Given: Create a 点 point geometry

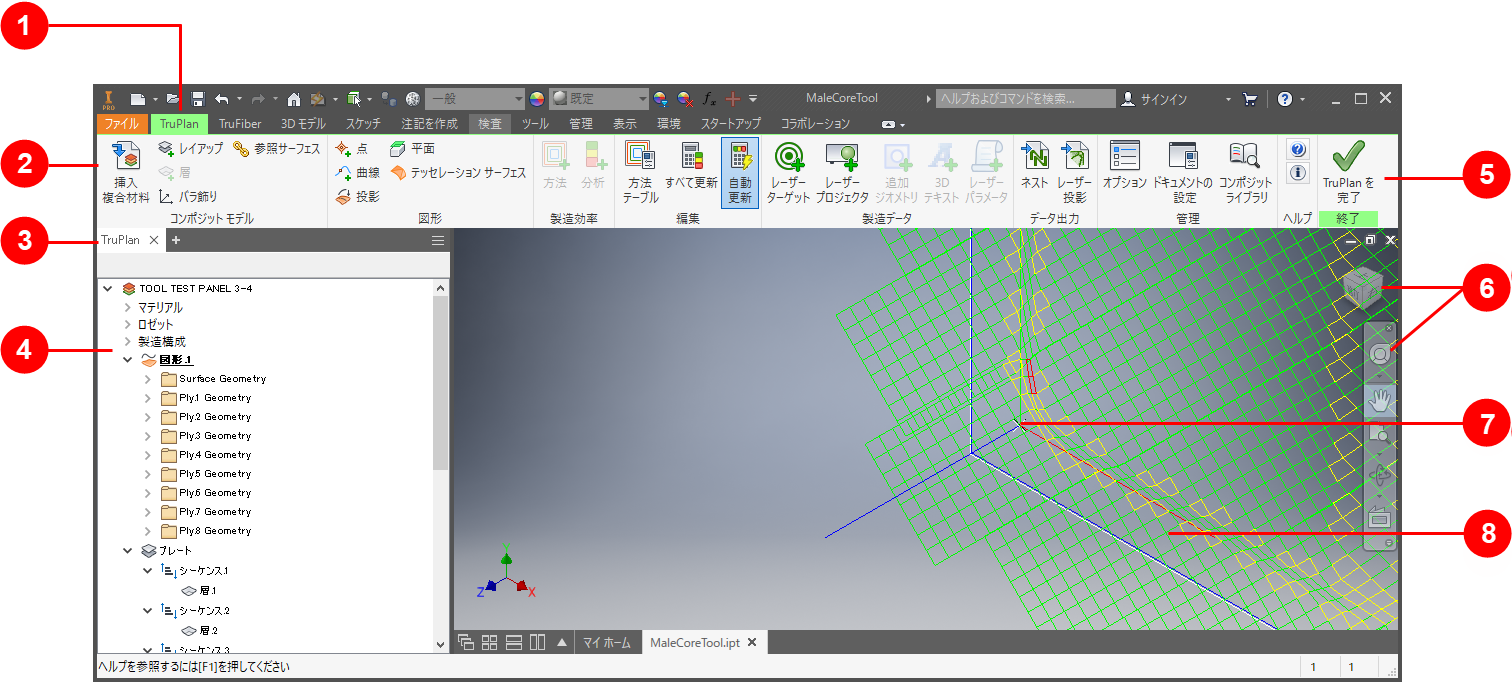Looking at the screenshot, I should (352, 148).
